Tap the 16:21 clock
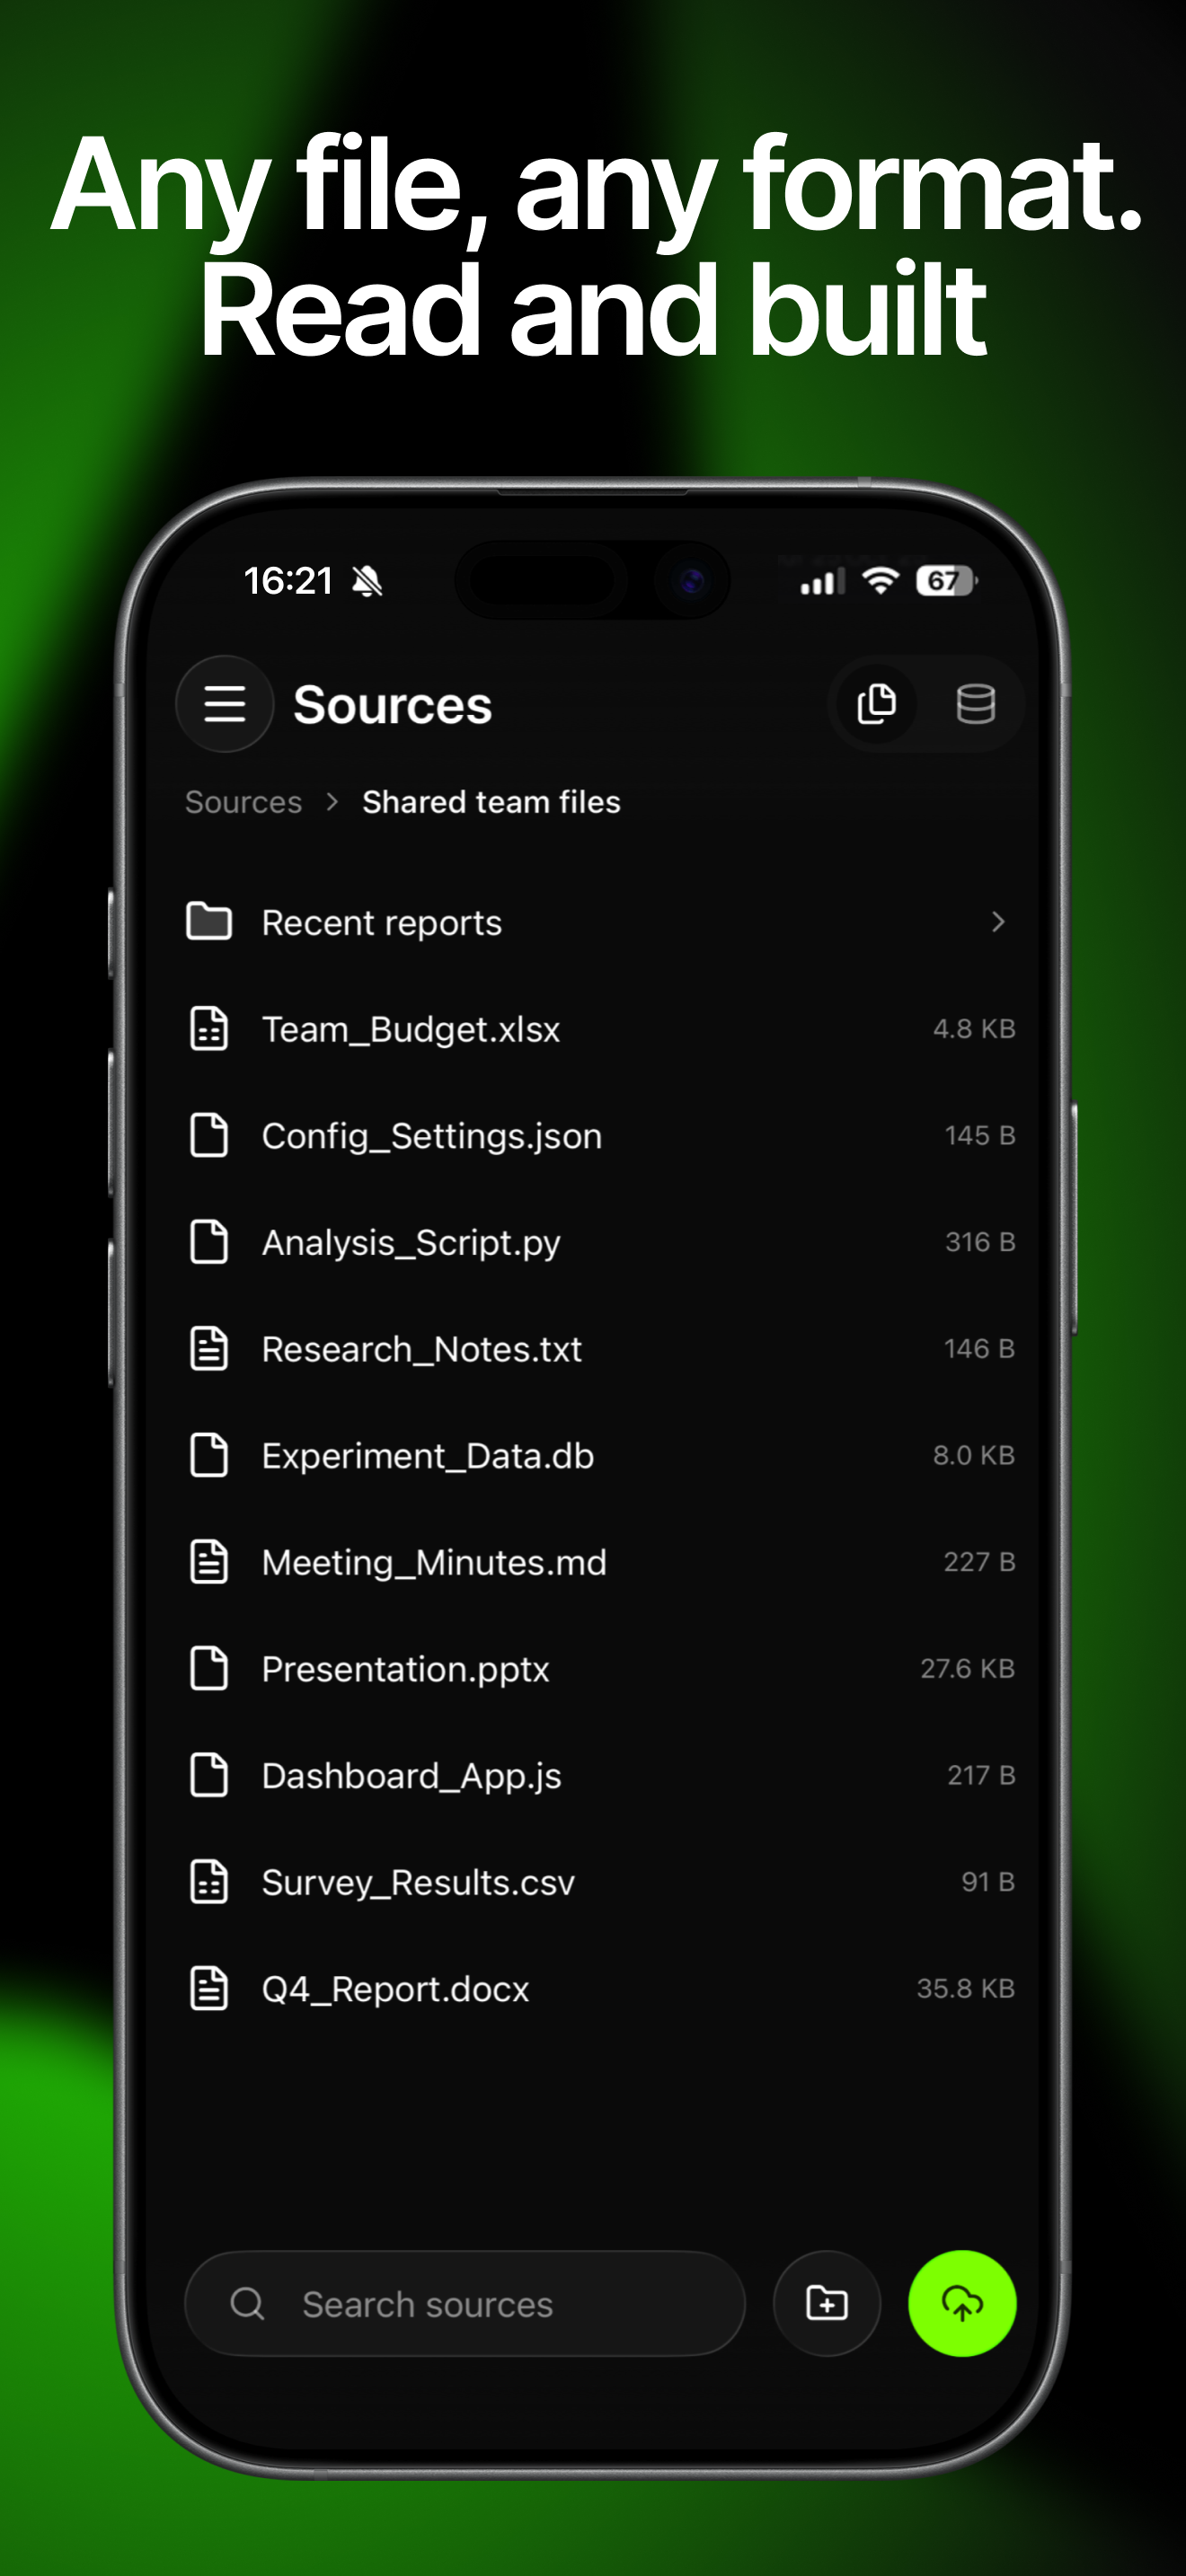 tap(288, 581)
